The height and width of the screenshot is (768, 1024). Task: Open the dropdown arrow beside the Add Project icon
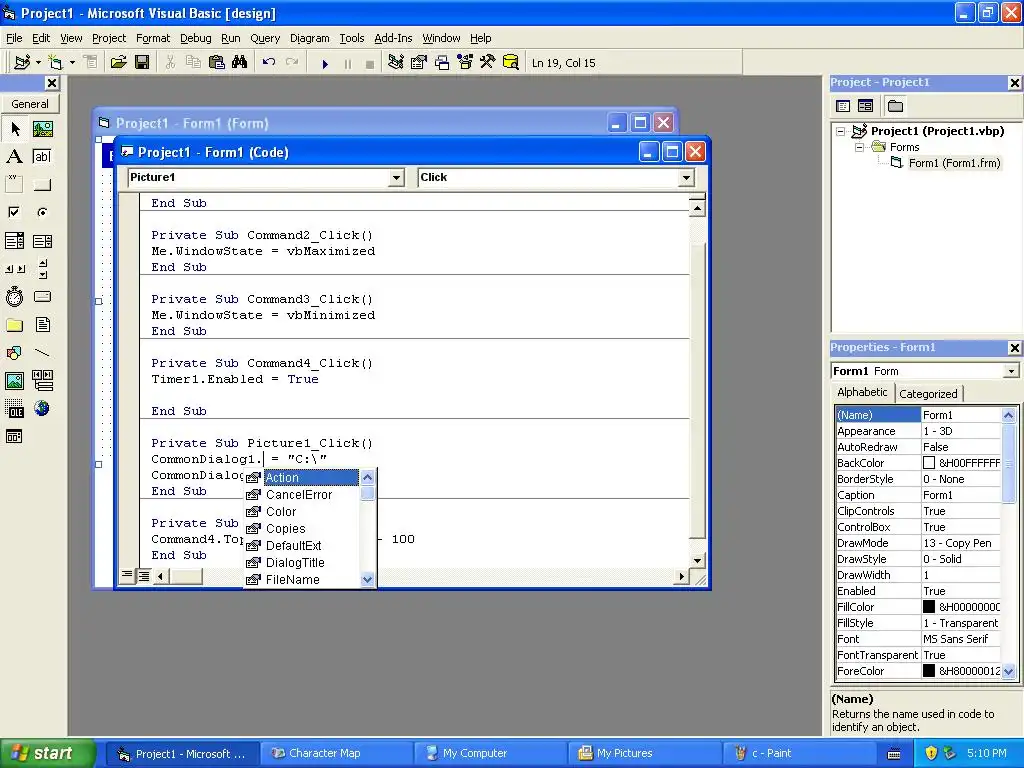38,63
